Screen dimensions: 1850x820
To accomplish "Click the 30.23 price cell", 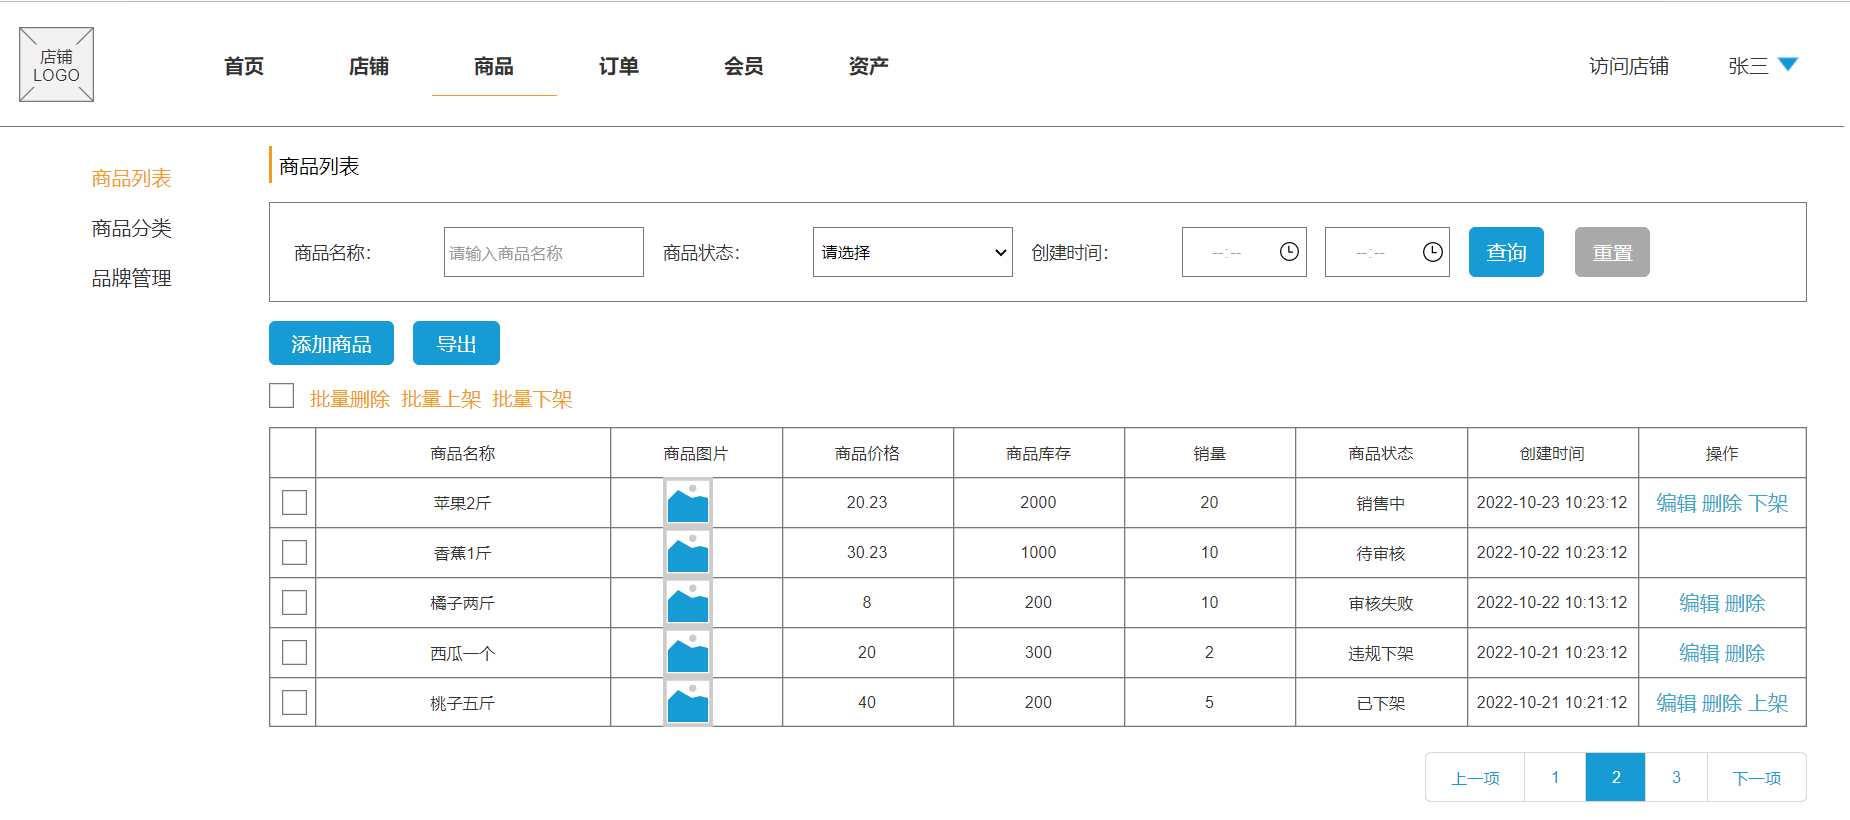I will (867, 553).
